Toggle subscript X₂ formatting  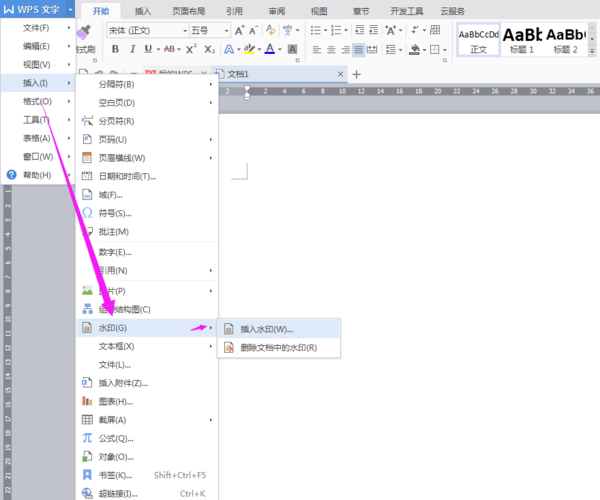pyautogui.click(x=209, y=49)
